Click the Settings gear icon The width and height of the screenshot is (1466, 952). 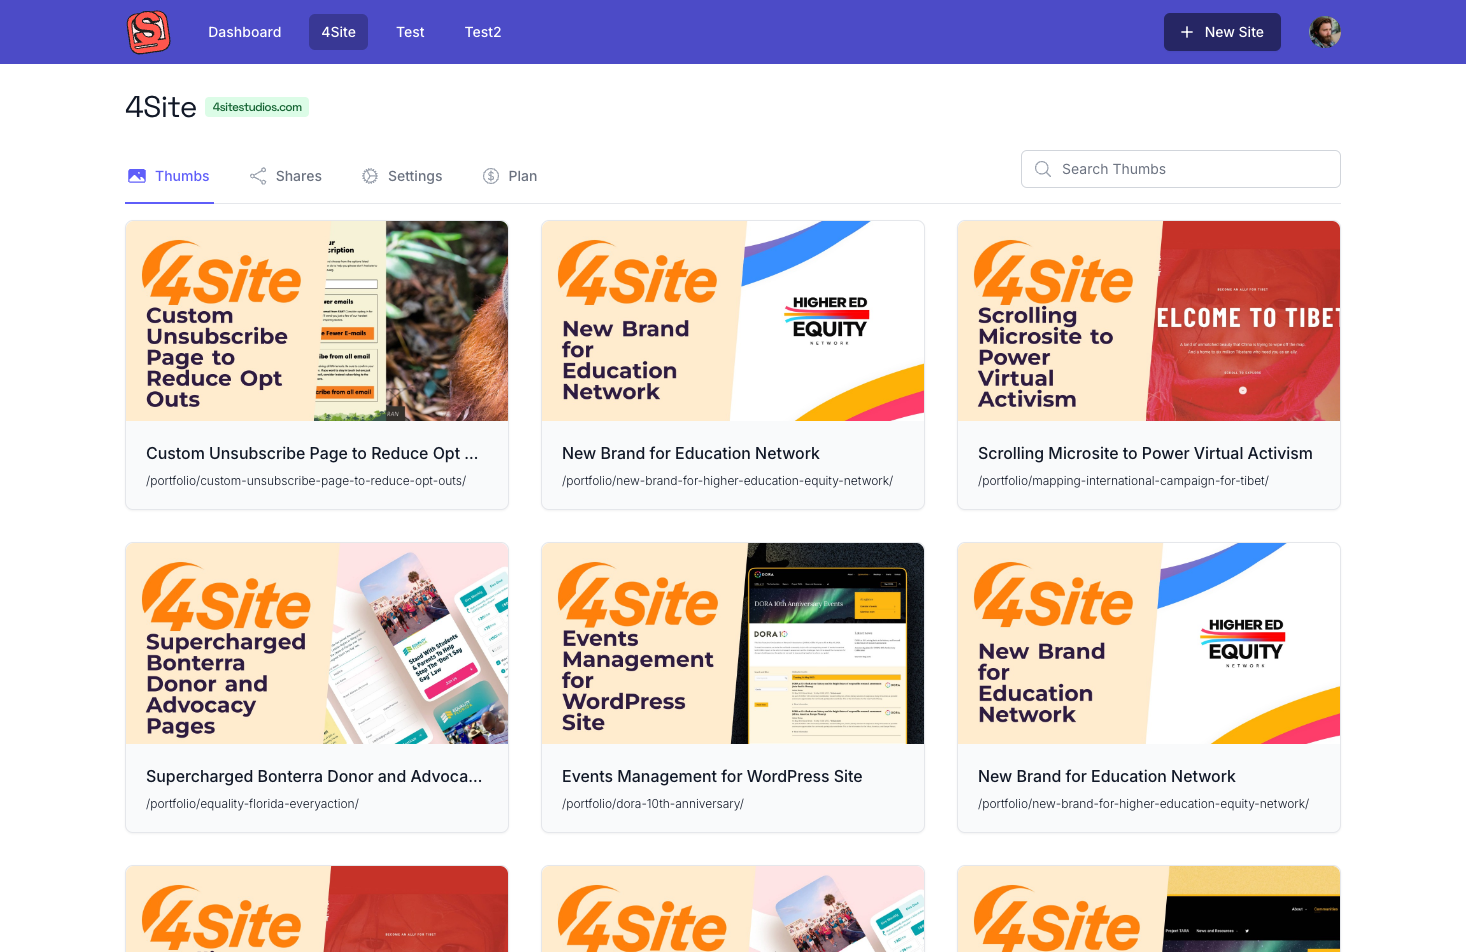click(x=370, y=176)
